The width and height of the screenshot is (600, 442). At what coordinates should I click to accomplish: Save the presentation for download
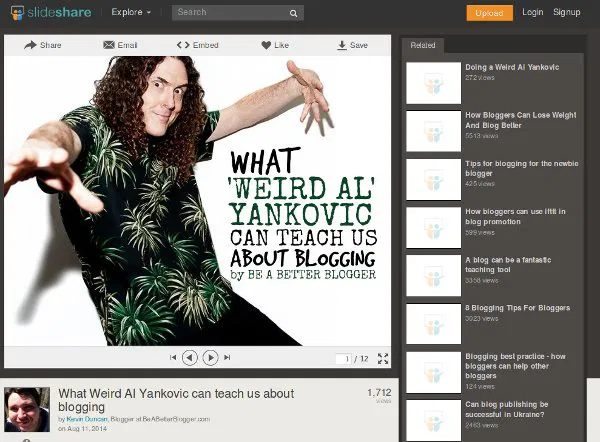pos(353,45)
